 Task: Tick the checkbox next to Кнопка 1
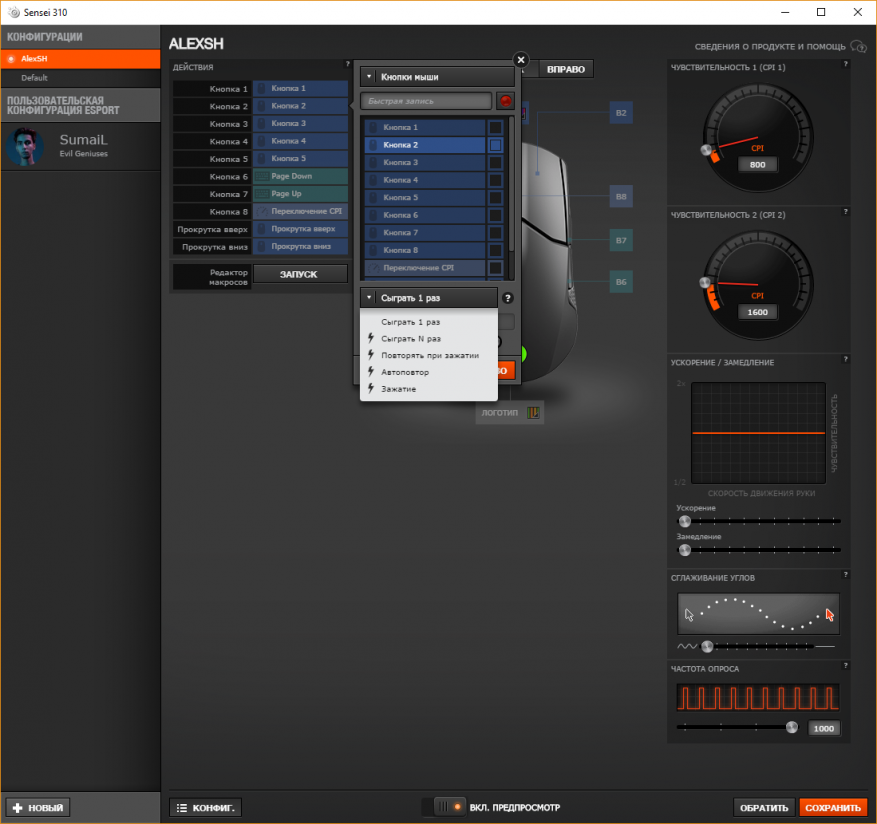tap(496, 128)
